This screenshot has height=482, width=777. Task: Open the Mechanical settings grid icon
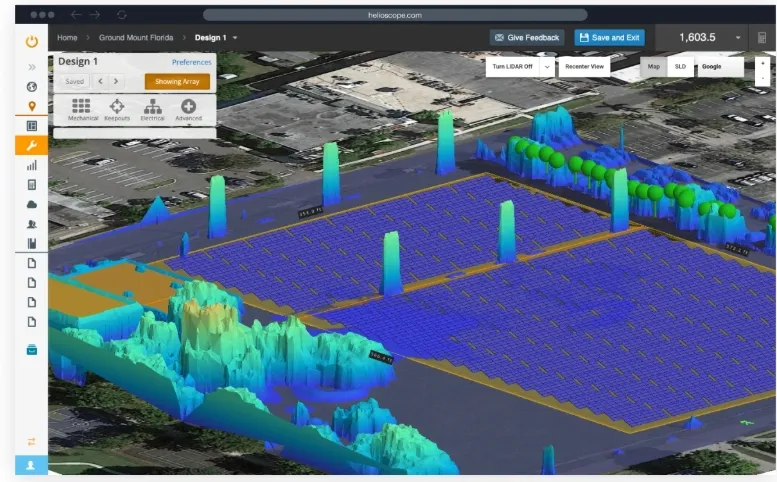point(82,107)
